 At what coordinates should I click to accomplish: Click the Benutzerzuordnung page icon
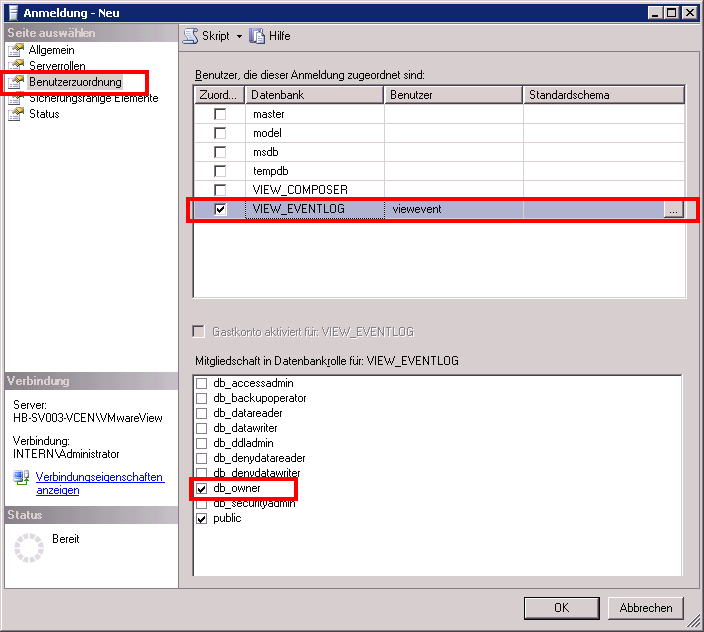coord(15,82)
